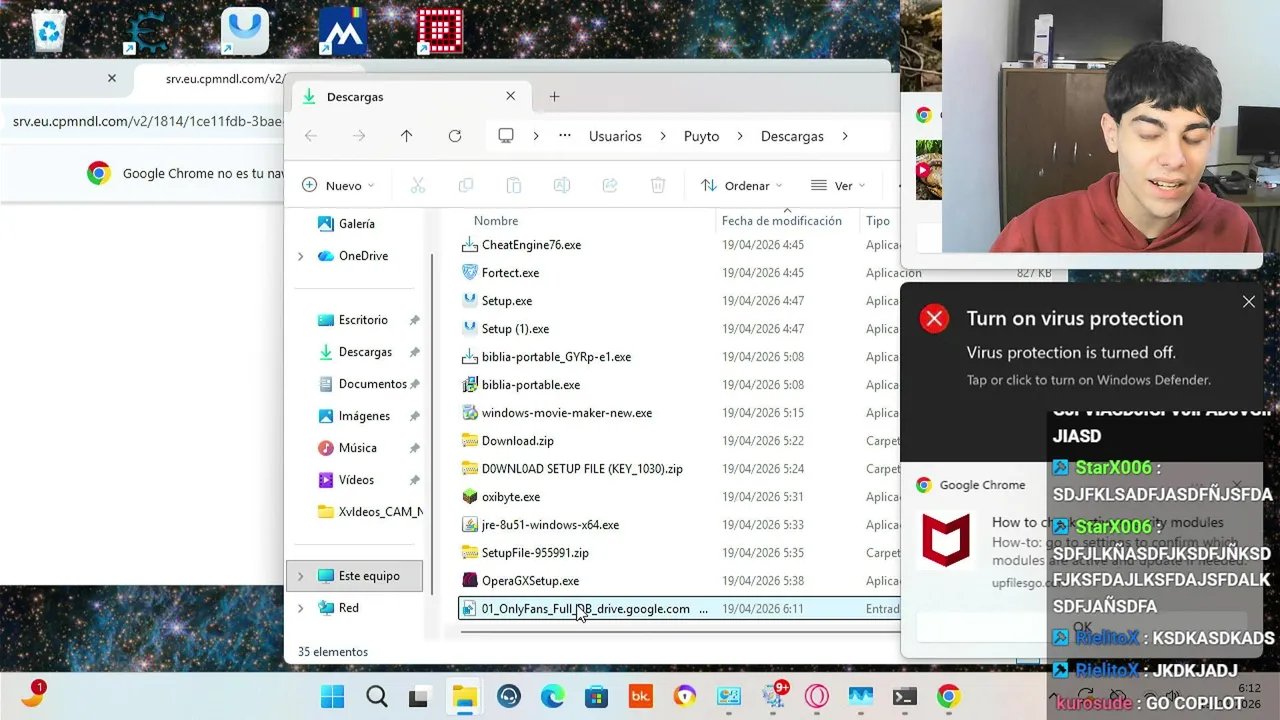Launch Microsoft Edge from the taskbar
This screenshot has width=1280, height=720.
pyautogui.click(x=552, y=696)
